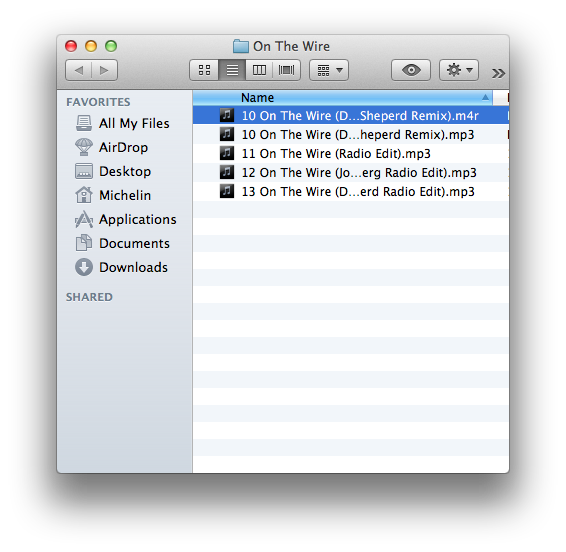This screenshot has width=566, height=552.
Task: Click the folder icon in the title bar
Action: [241, 46]
